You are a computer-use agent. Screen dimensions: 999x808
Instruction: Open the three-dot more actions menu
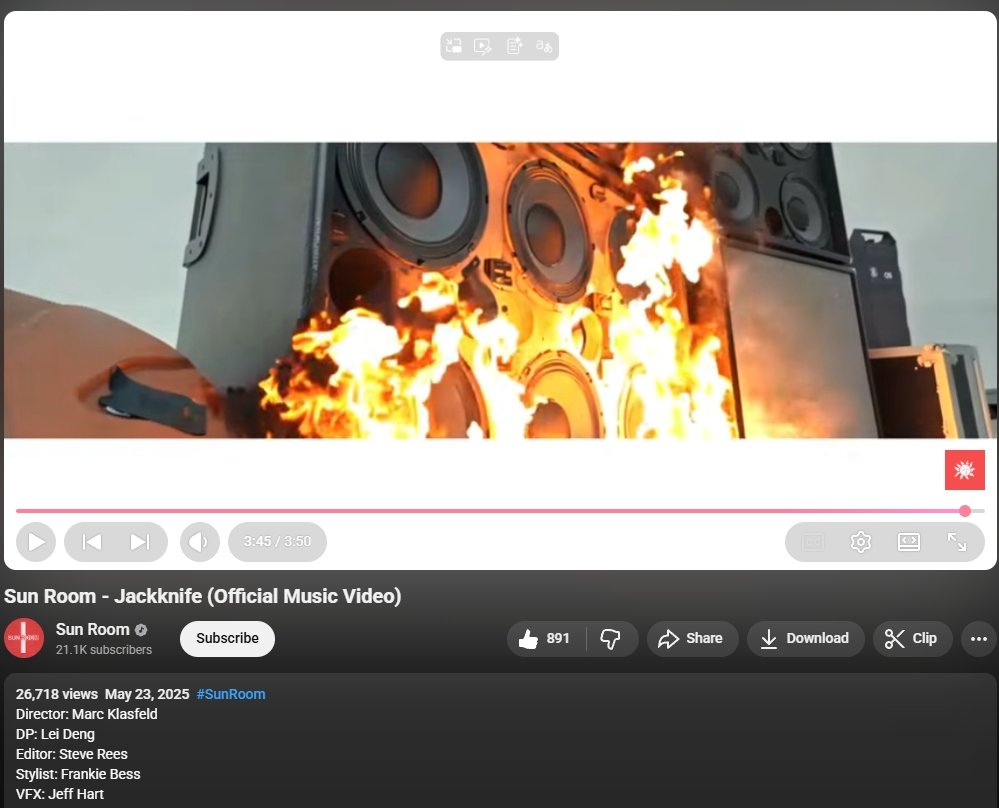pos(979,638)
